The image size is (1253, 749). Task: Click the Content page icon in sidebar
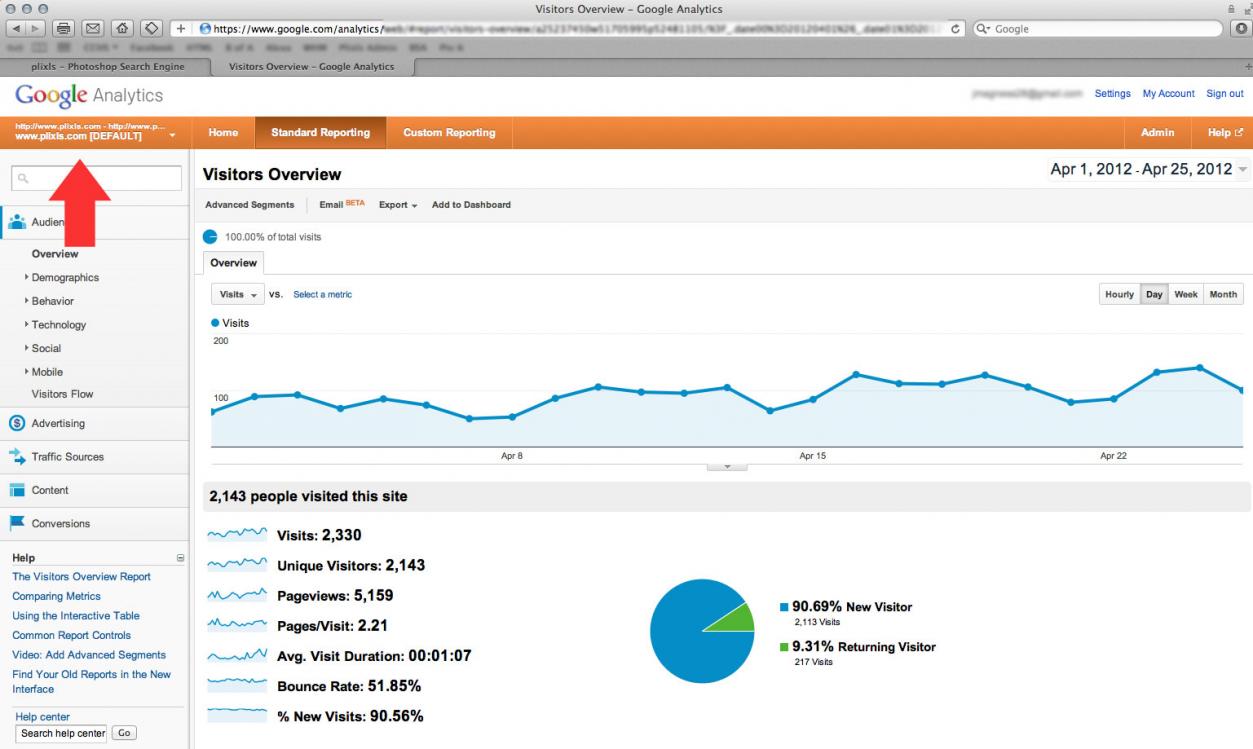[16, 490]
